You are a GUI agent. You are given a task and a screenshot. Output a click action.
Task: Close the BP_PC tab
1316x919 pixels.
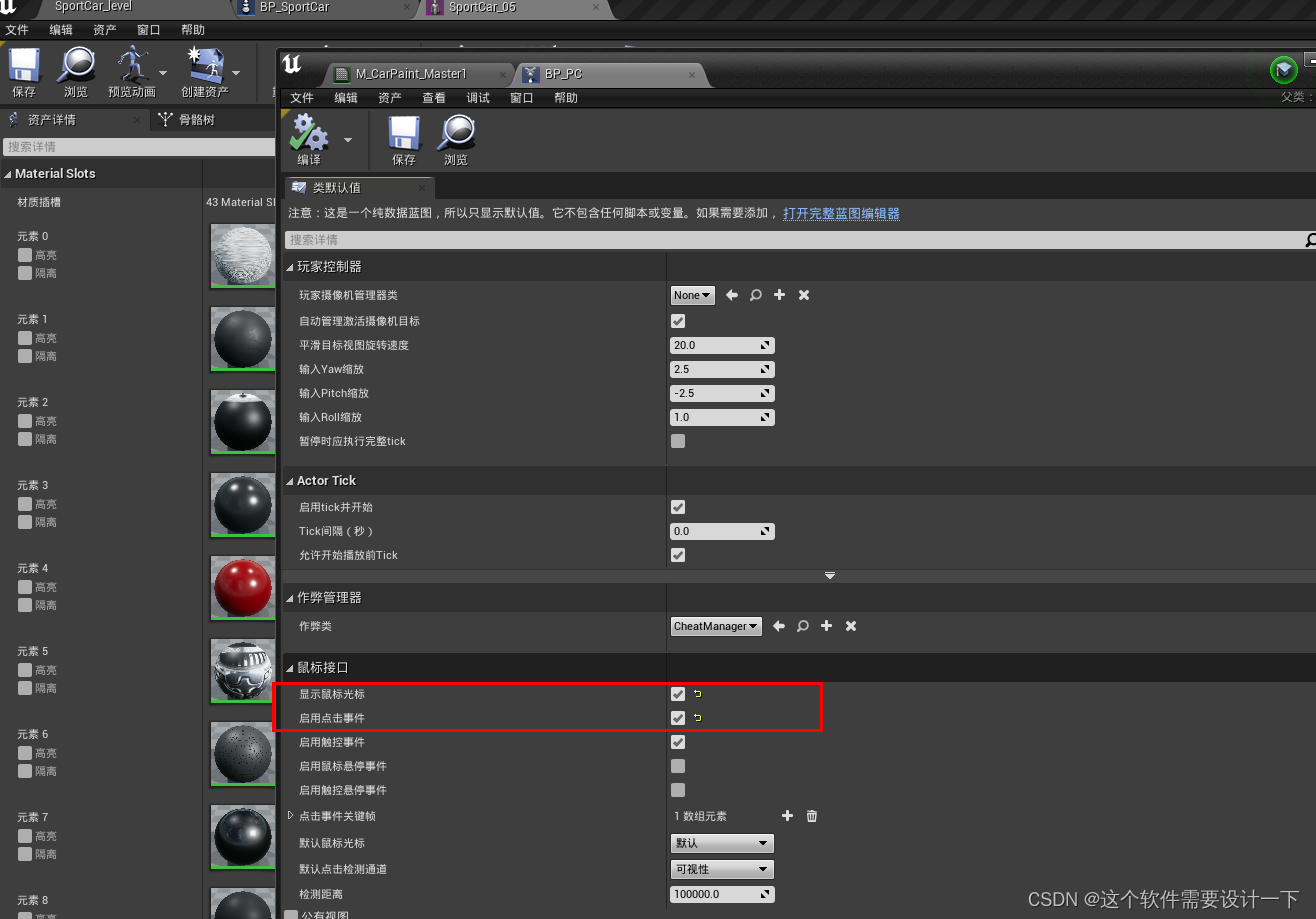click(x=692, y=74)
